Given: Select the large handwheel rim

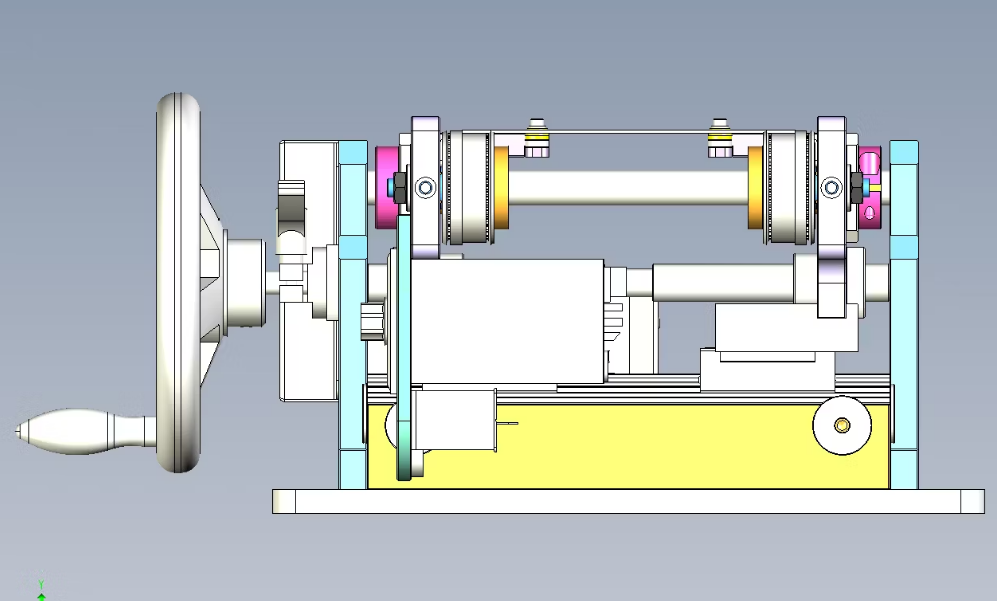Looking at the screenshot, I should 178,283.
